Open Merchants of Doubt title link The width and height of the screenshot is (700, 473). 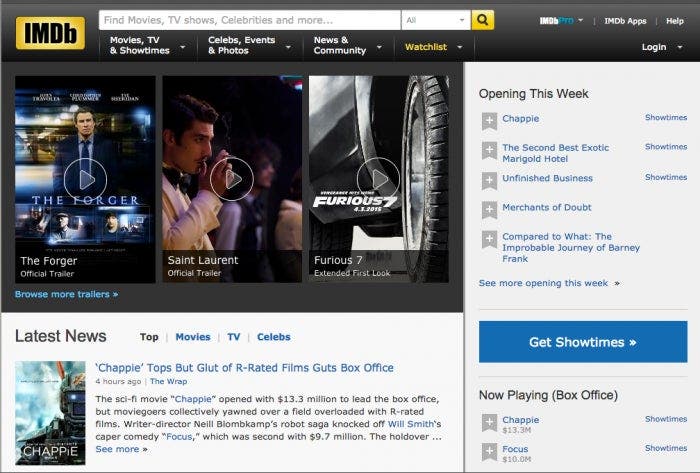pos(546,207)
